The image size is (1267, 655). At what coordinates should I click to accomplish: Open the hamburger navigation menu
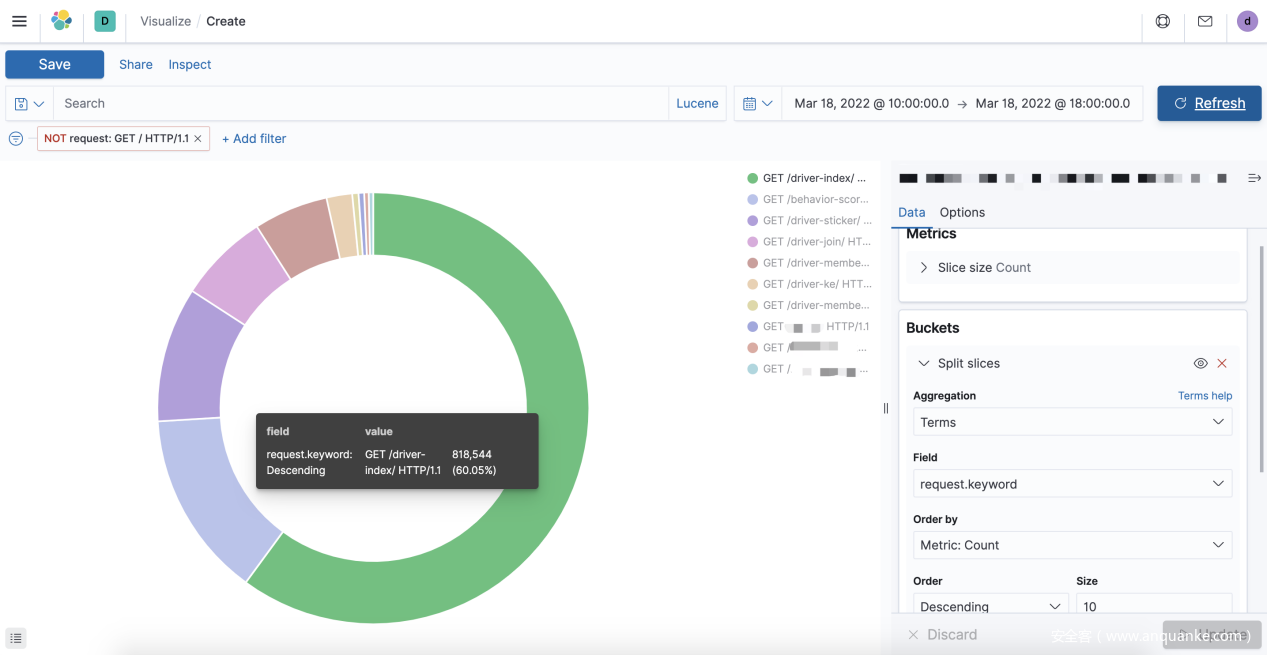(19, 21)
